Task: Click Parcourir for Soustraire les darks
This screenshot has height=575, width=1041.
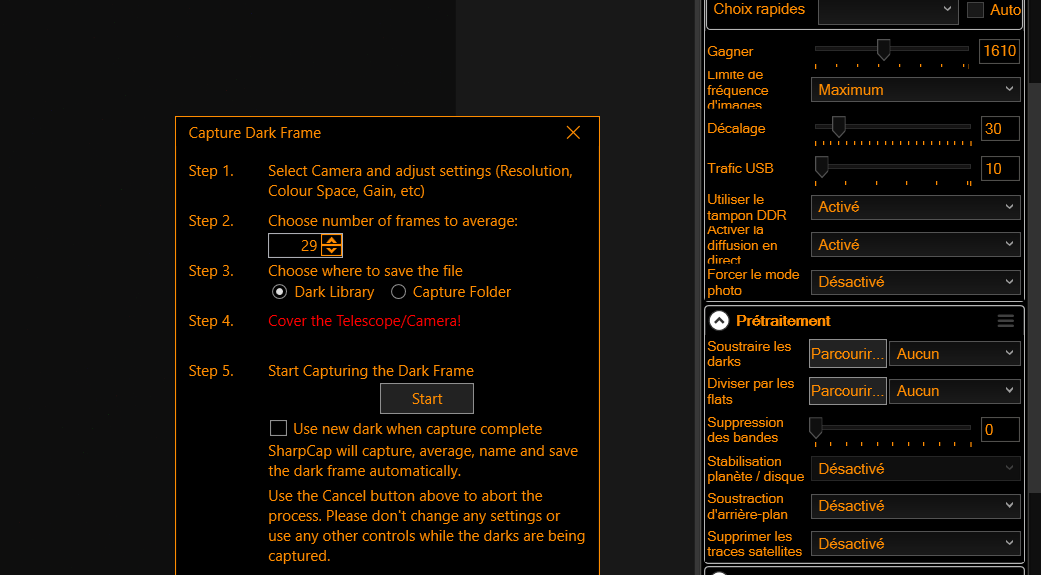Action: click(847, 354)
